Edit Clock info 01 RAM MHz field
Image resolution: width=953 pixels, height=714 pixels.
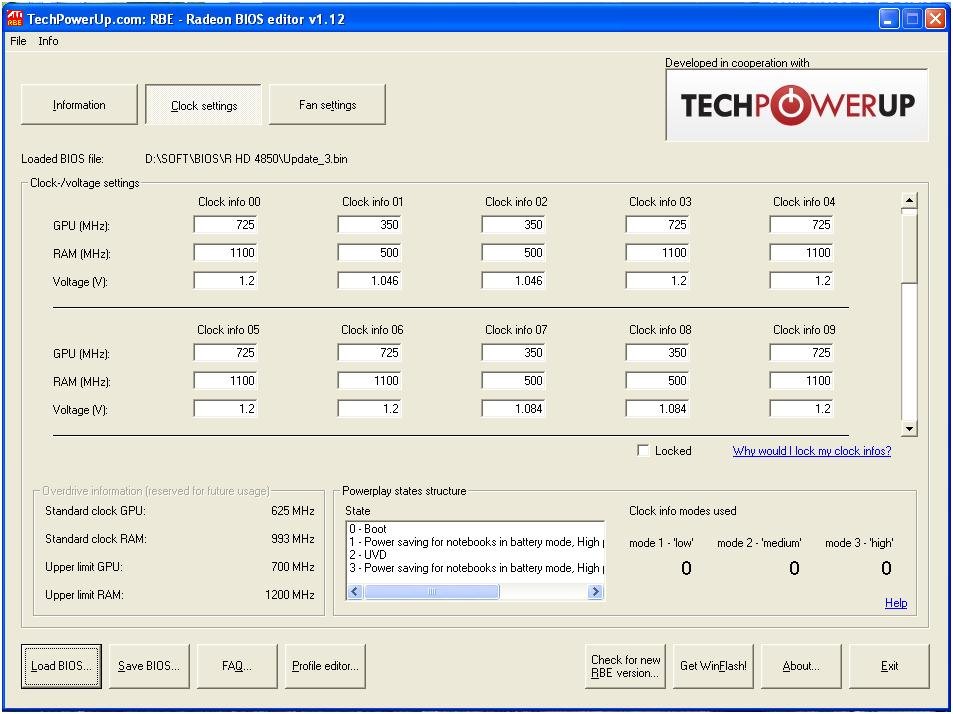(x=370, y=253)
